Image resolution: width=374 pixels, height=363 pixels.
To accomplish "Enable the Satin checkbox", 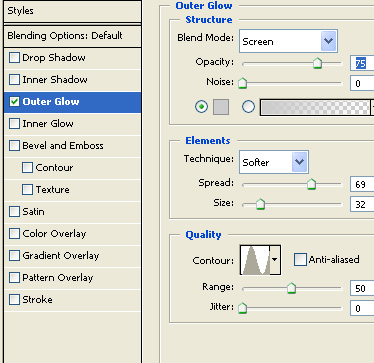I will (x=14, y=211).
